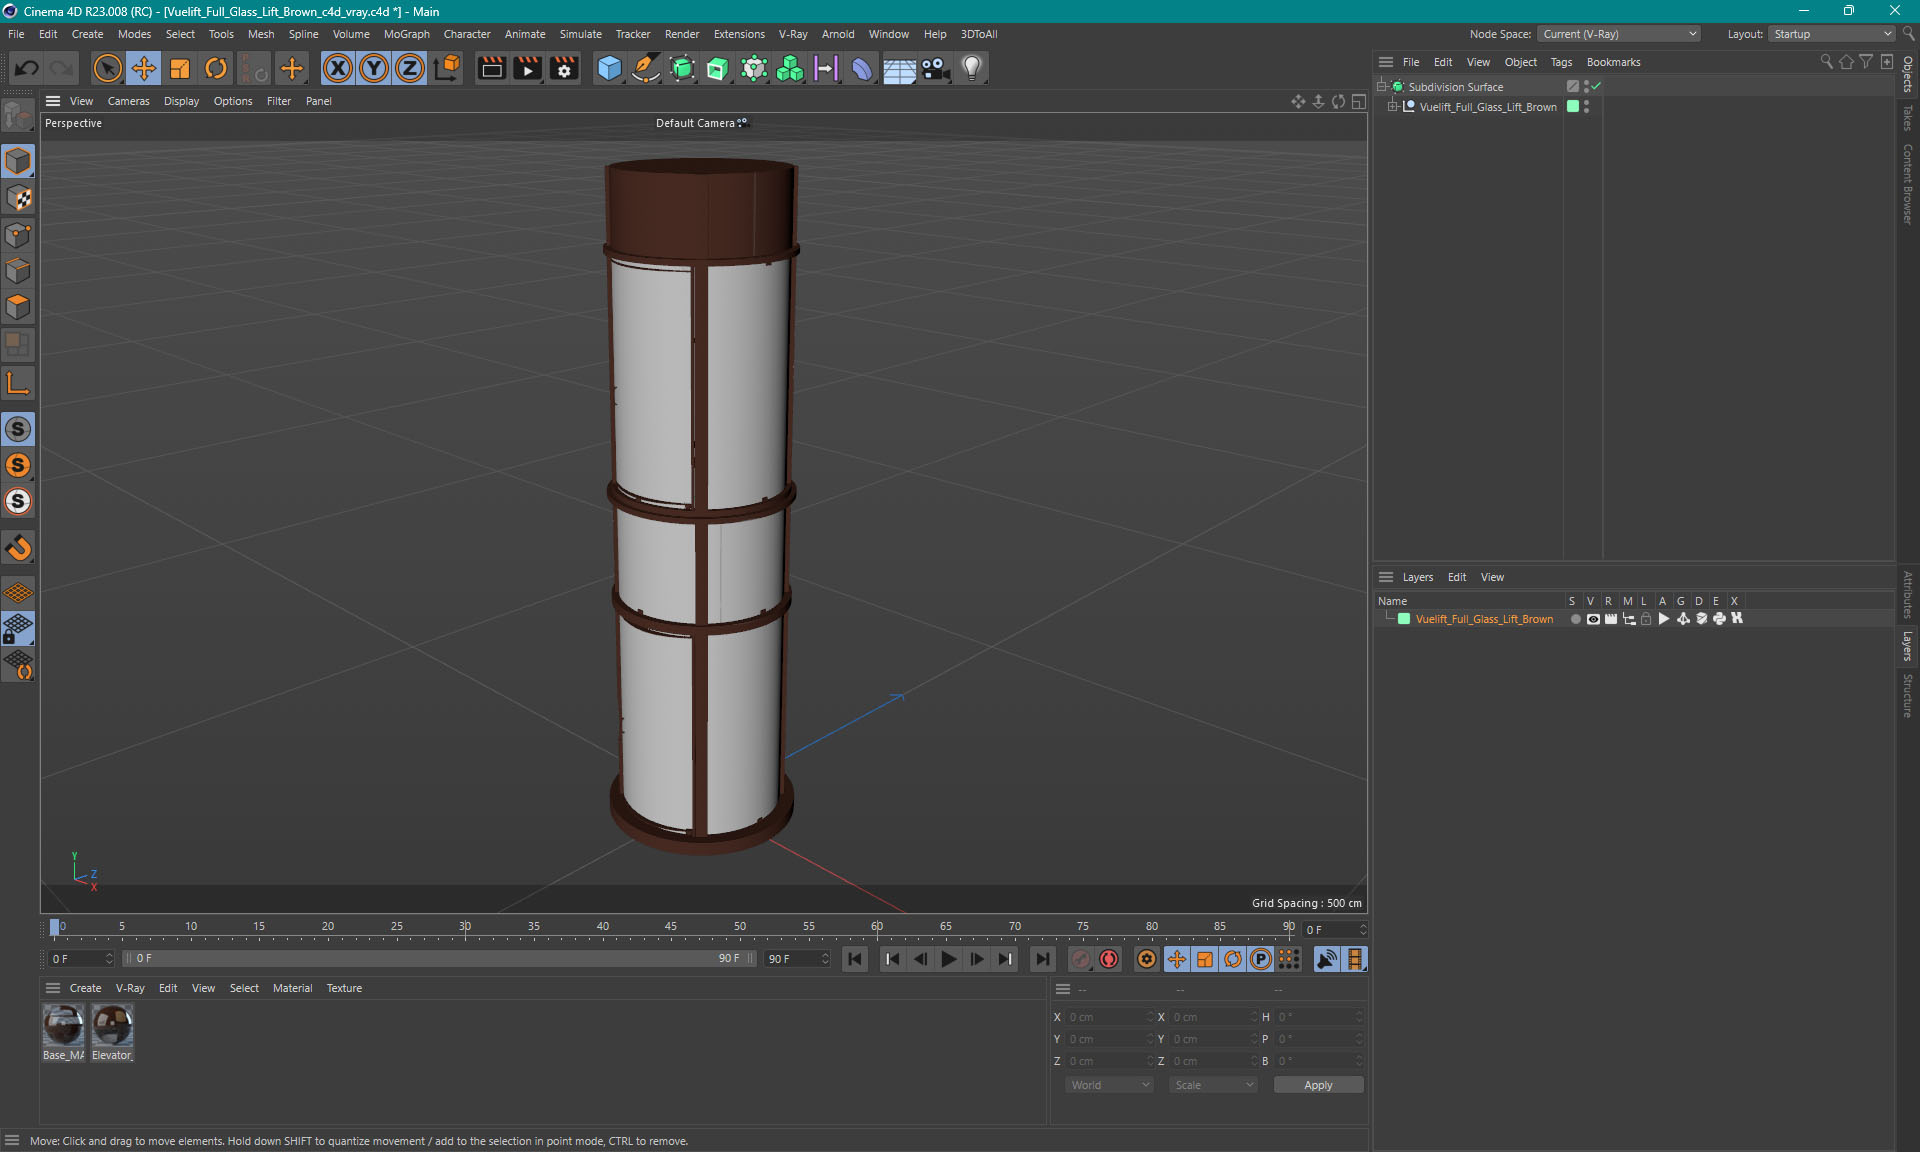Open the Node Space dropdown
The image size is (1920, 1152).
(1619, 34)
